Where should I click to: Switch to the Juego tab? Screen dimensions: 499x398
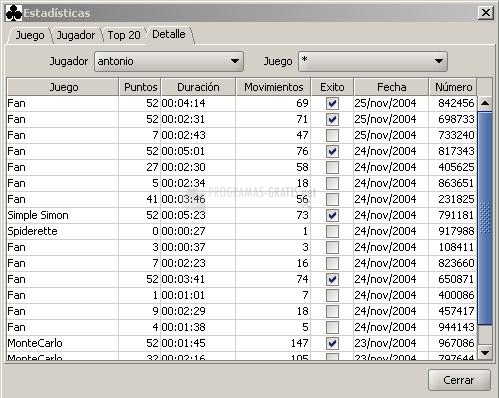tap(30, 35)
